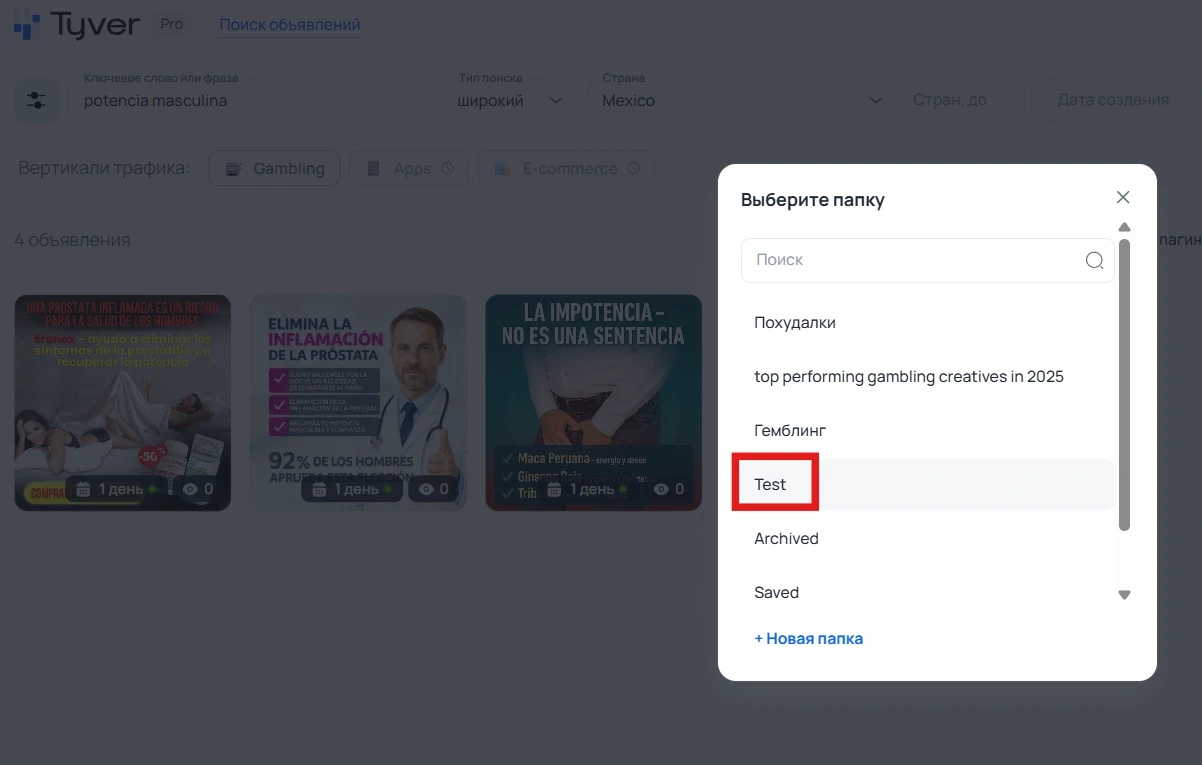Click the search magnifier icon in folder dialog

(x=1094, y=260)
